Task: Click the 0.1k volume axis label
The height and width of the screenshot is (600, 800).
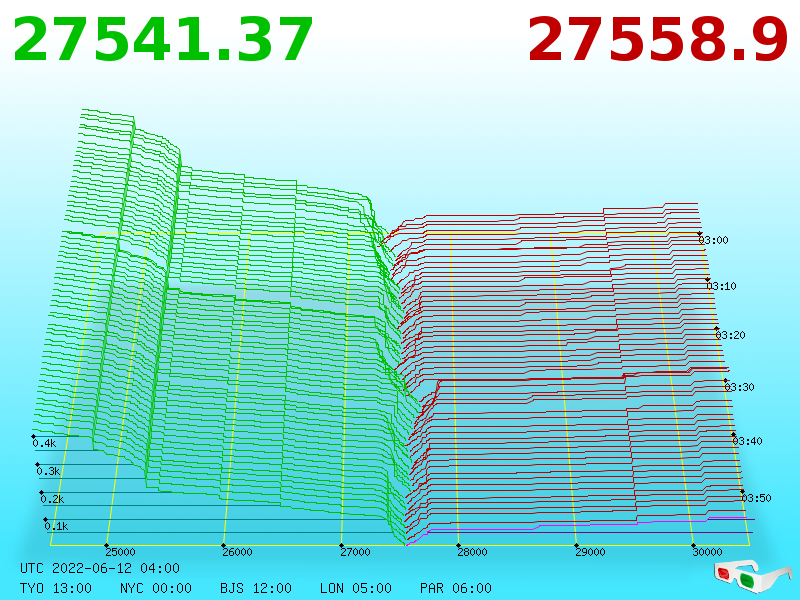Action: pos(56,527)
